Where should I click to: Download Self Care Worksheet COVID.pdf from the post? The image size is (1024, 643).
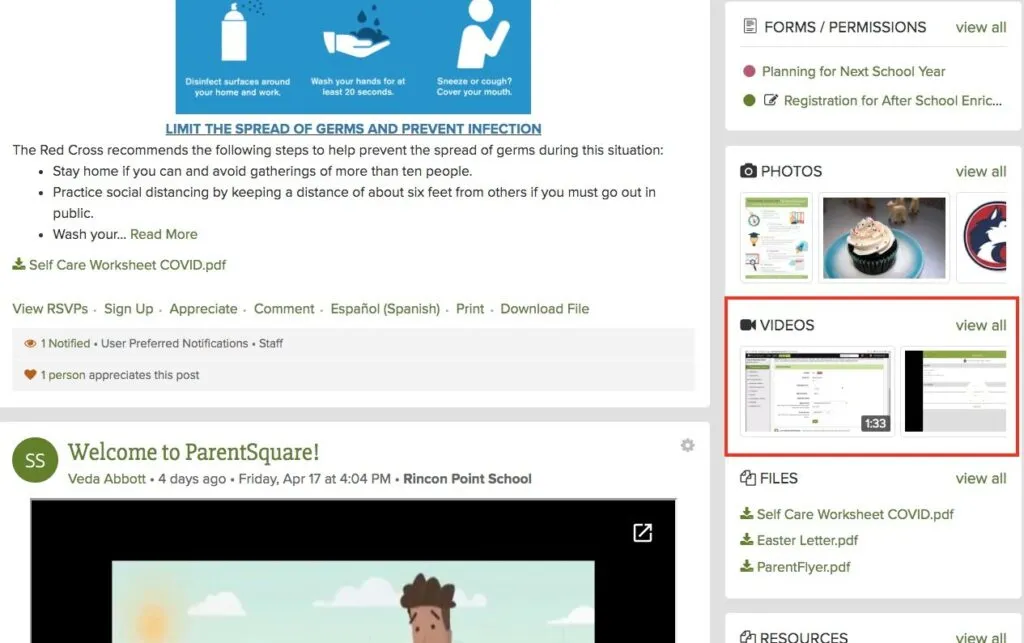click(x=127, y=264)
